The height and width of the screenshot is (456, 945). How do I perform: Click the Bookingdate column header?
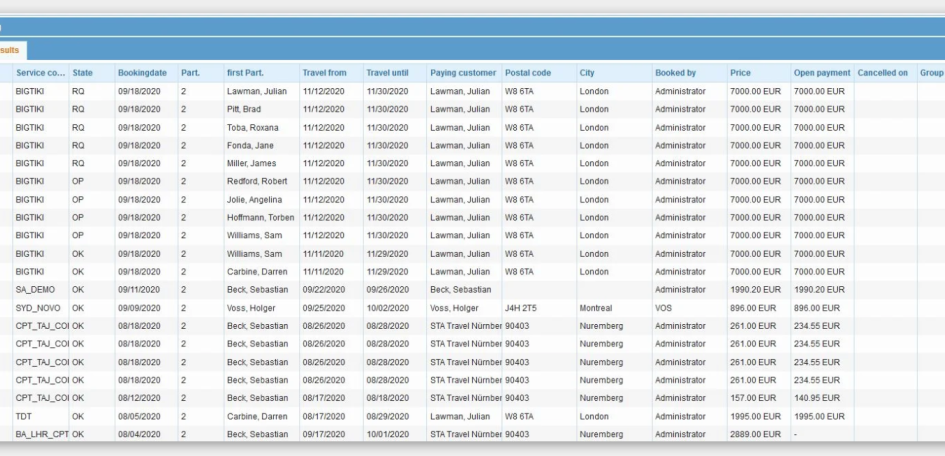click(x=142, y=73)
